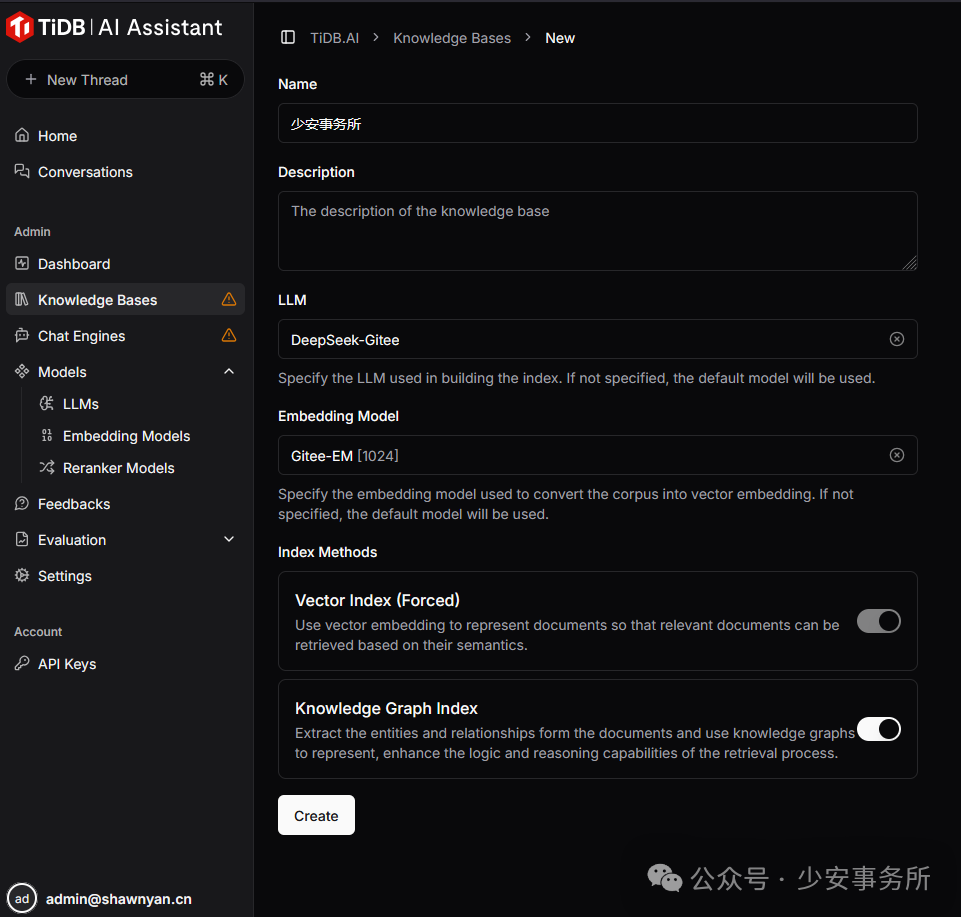Screen dimensions: 961x917
Task: Click the Chat Engines warning triangle
Action: [229, 335]
